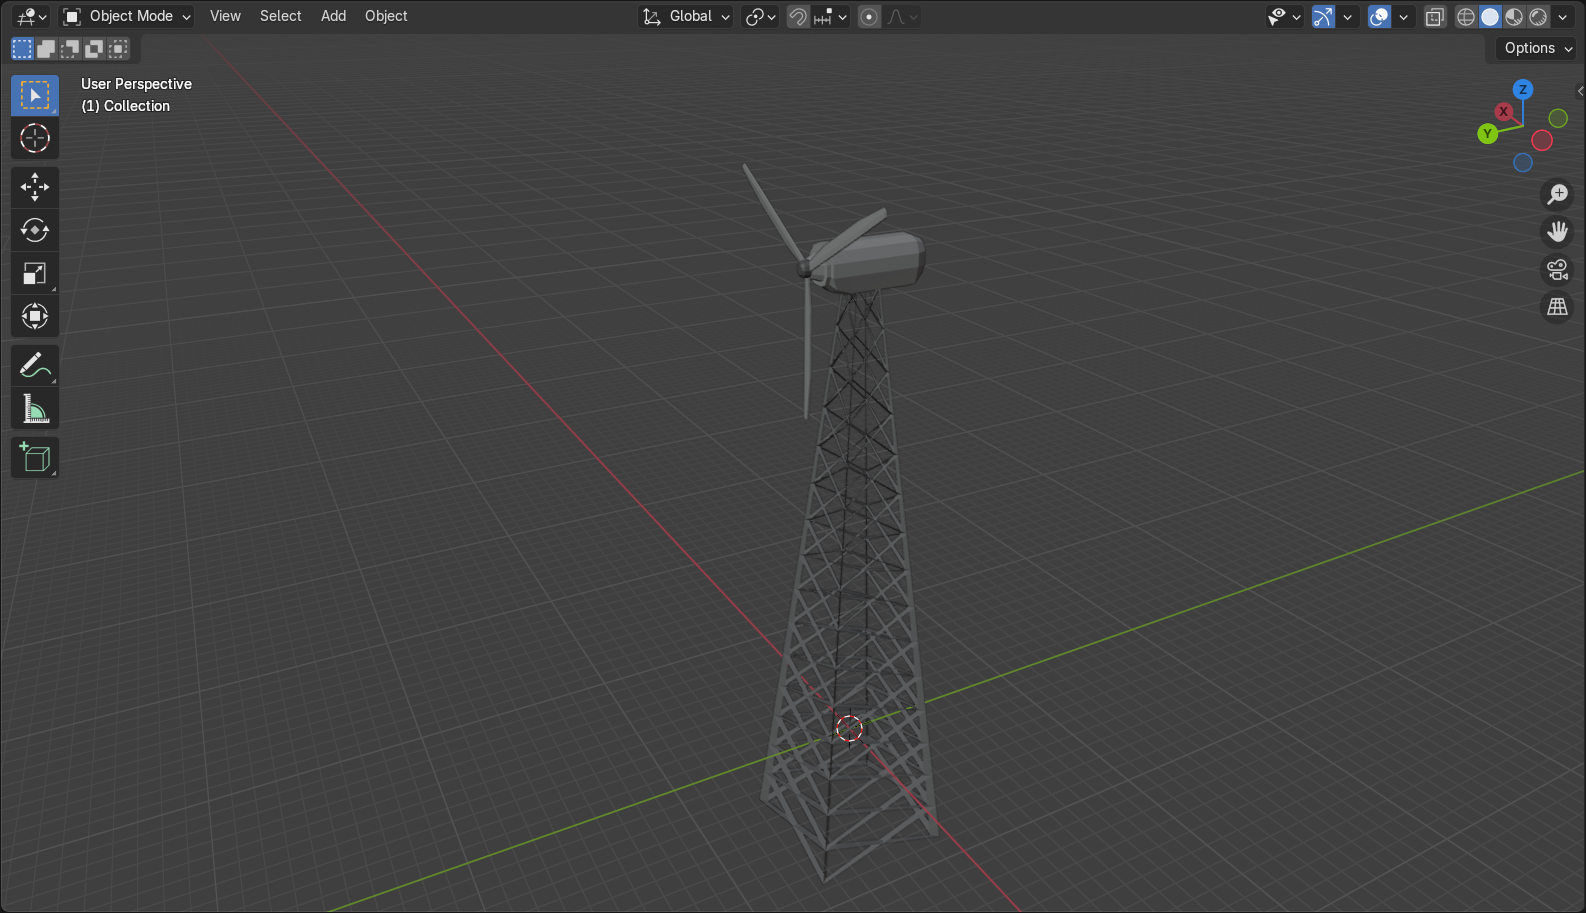Set selection mode to new selection
This screenshot has height=913, width=1586.
[x=22, y=48]
